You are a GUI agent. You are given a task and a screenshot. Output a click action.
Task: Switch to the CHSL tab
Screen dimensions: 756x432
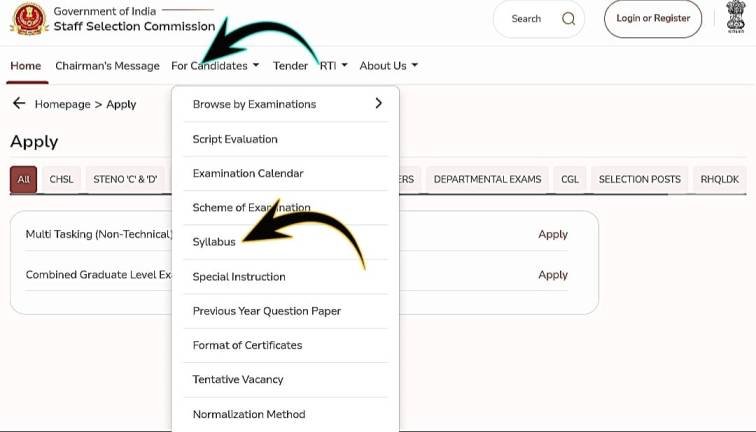[x=61, y=179]
